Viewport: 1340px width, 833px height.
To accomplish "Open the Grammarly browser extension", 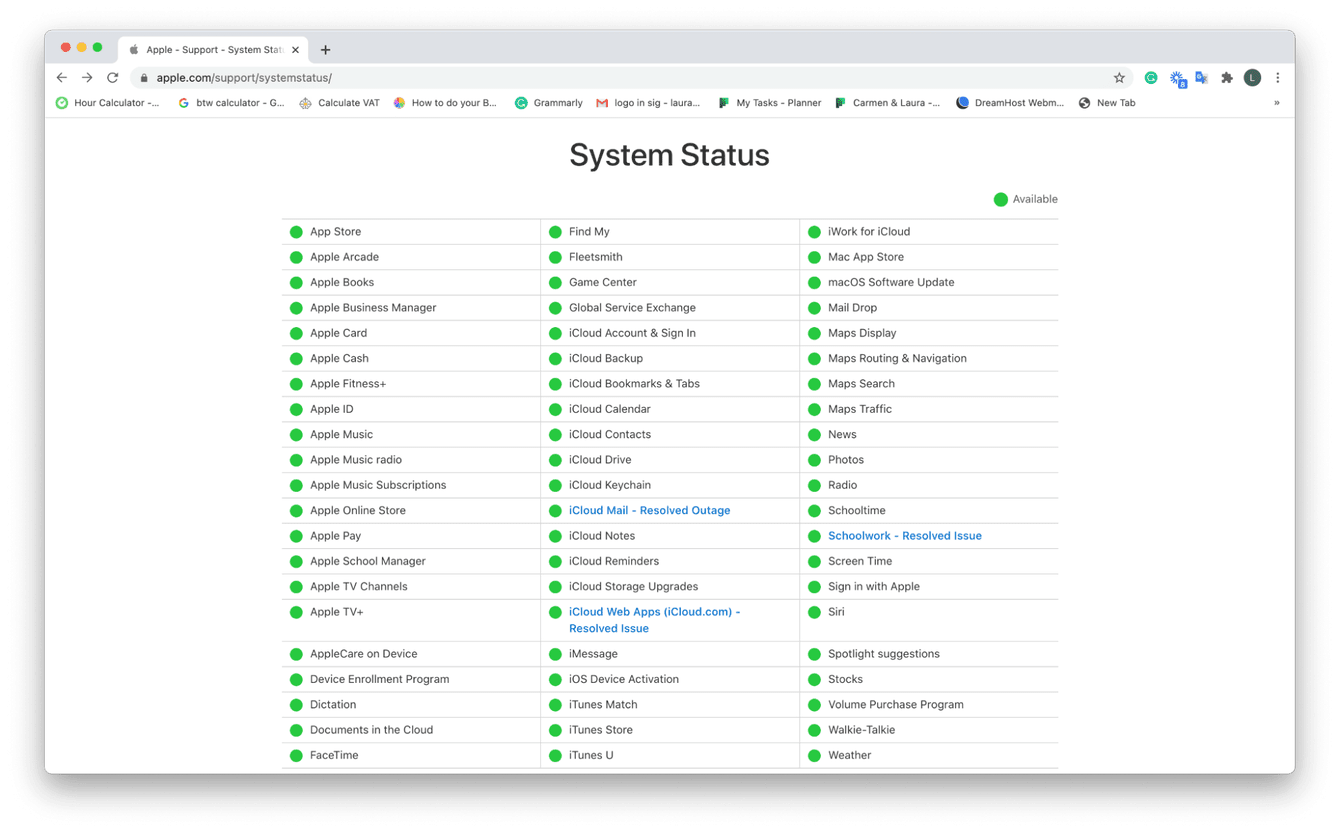I will [x=1150, y=77].
